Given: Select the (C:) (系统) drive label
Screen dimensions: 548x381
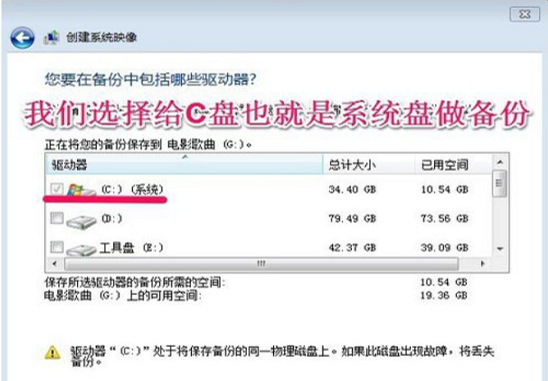Looking at the screenshot, I should [x=132, y=189].
